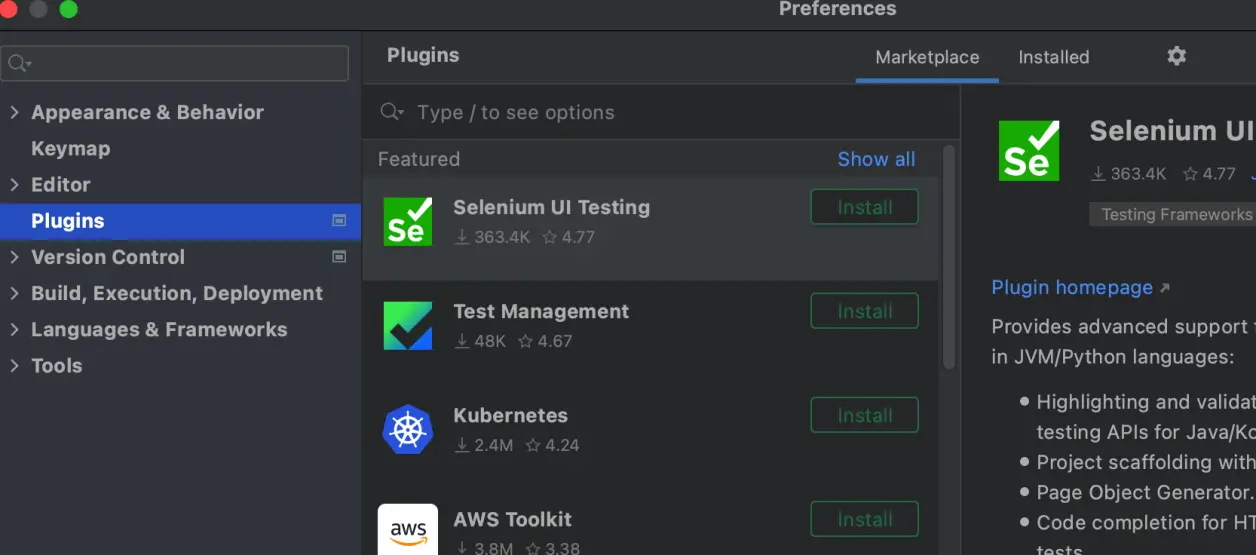
Task: Open the plugins gear settings icon
Action: [1177, 56]
